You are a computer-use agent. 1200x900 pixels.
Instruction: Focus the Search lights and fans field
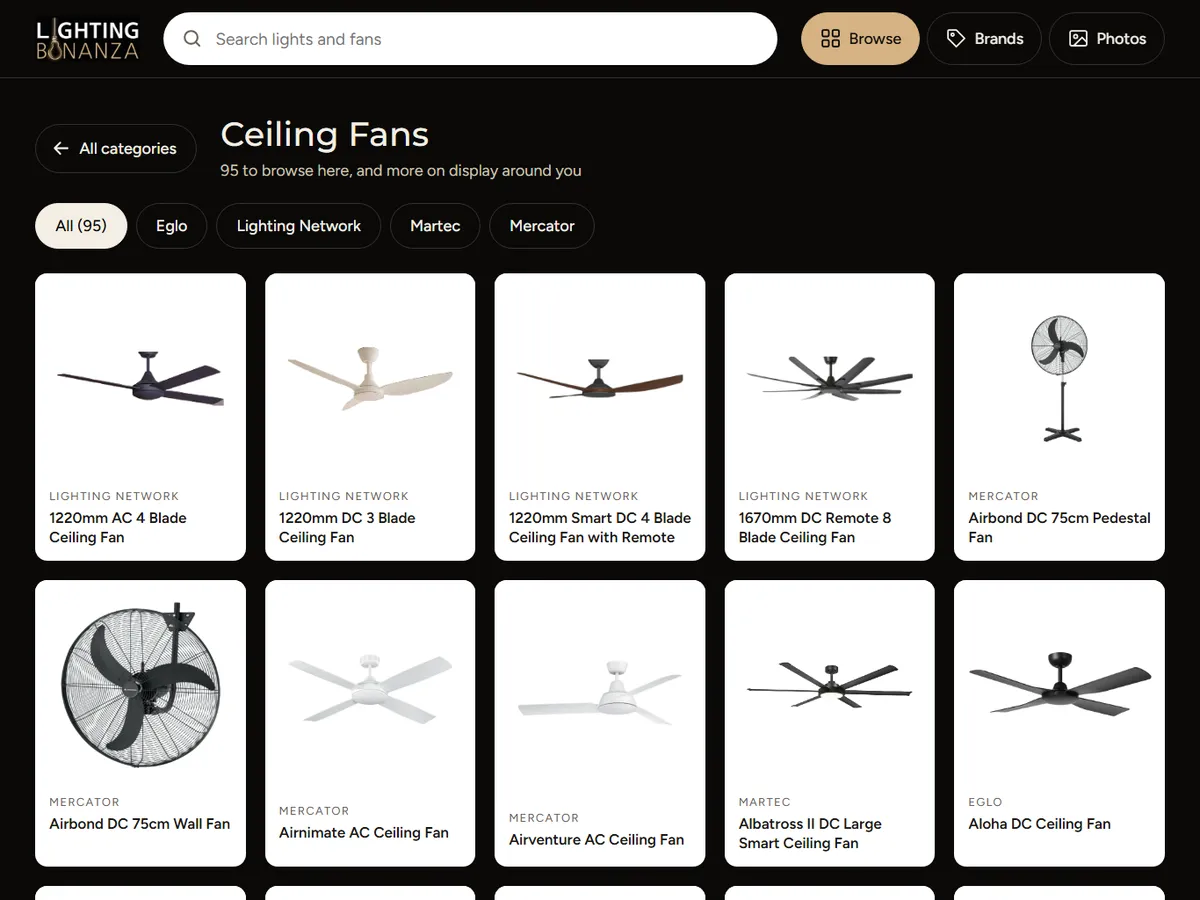pos(470,39)
